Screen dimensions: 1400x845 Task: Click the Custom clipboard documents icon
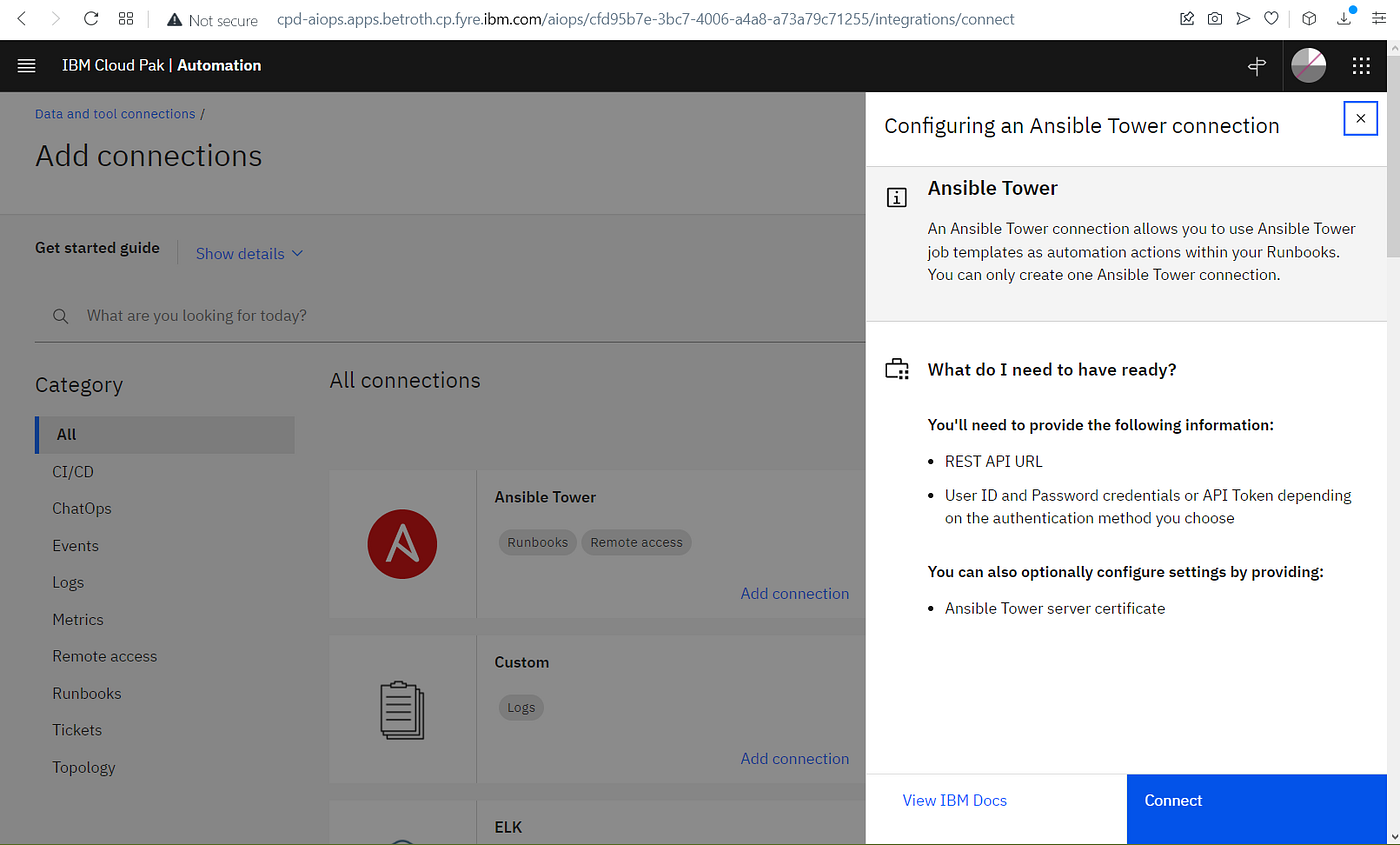tap(403, 709)
